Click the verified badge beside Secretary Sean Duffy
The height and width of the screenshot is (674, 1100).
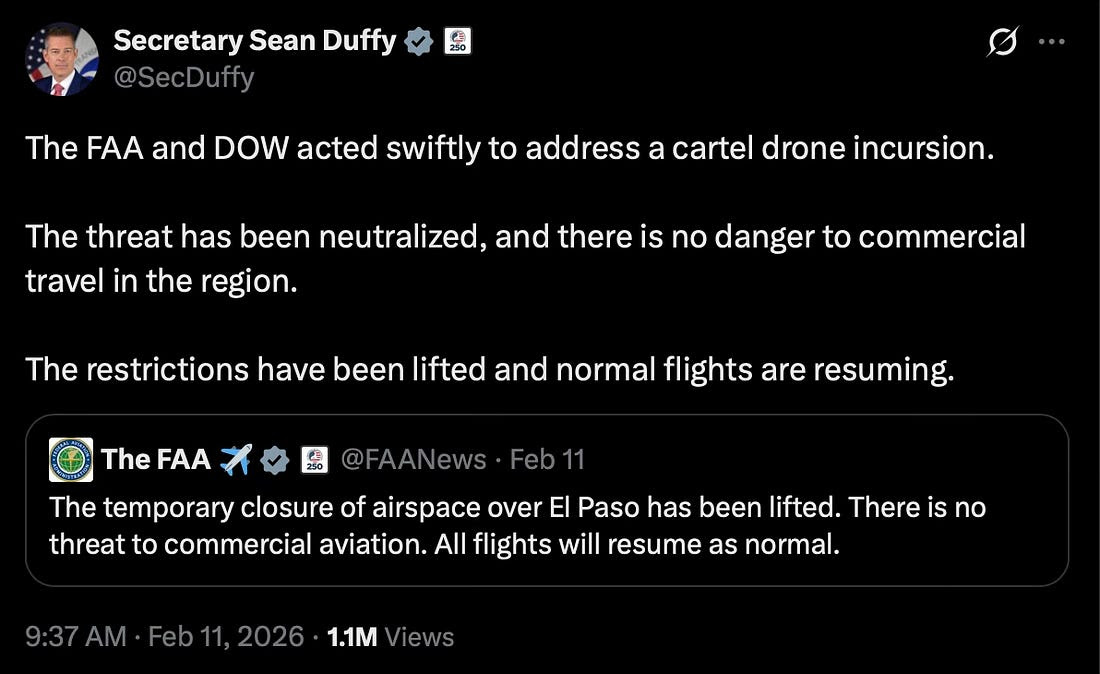click(x=418, y=41)
